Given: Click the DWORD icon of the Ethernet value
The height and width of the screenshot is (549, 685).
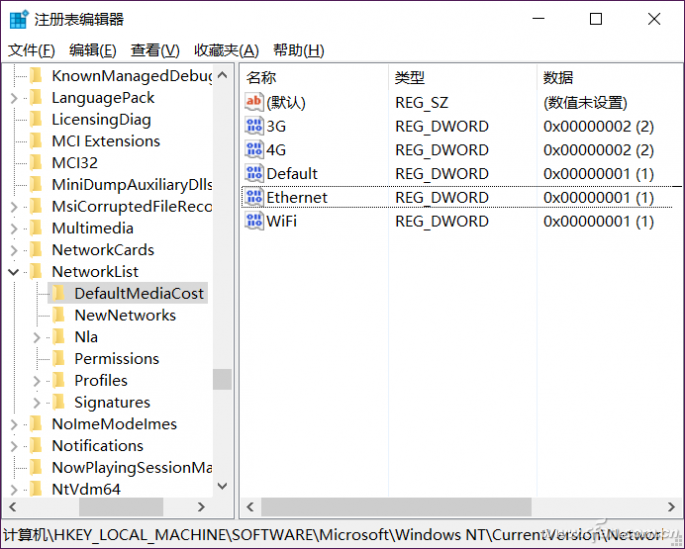Looking at the screenshot, I should click(x=254, y=197).
